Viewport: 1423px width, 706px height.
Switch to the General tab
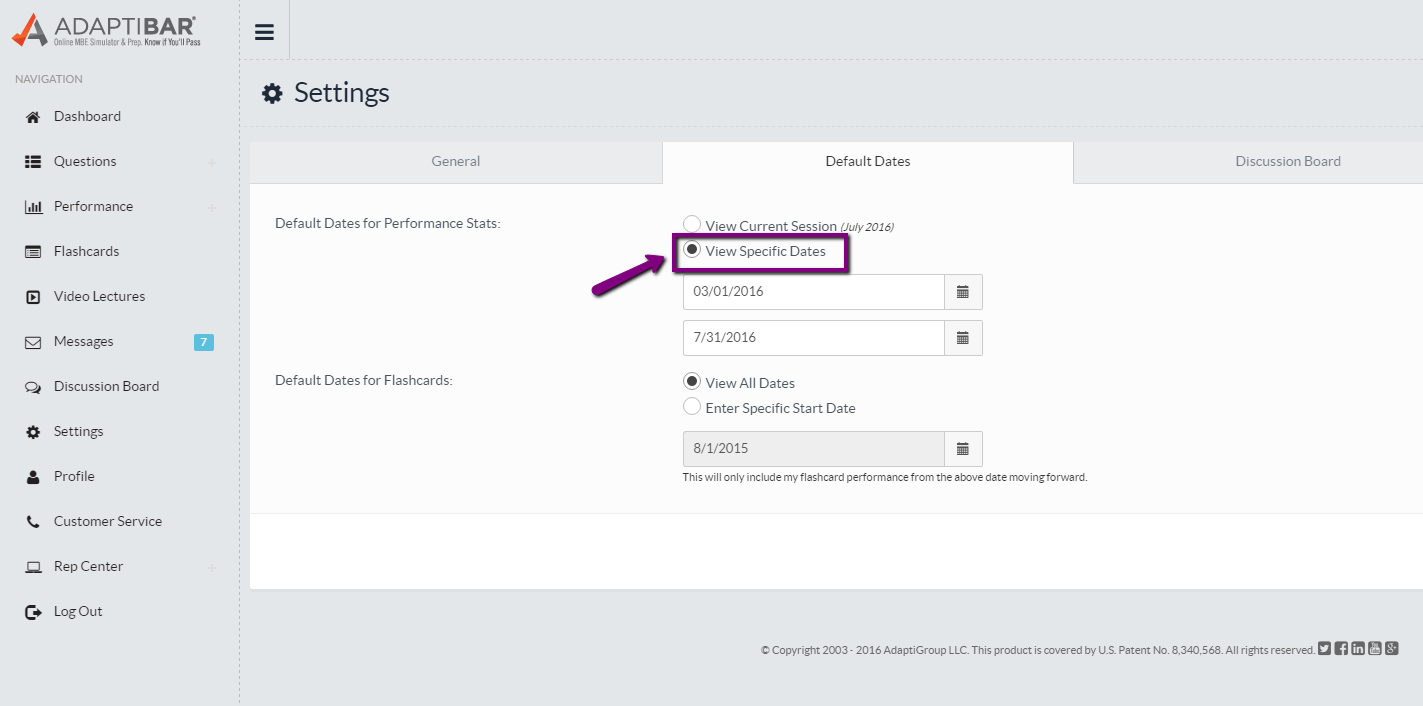pos(456,162)
